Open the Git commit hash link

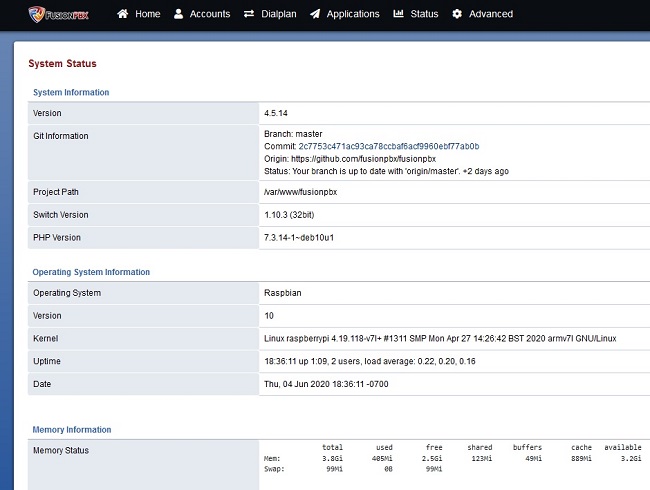point(389,146)
